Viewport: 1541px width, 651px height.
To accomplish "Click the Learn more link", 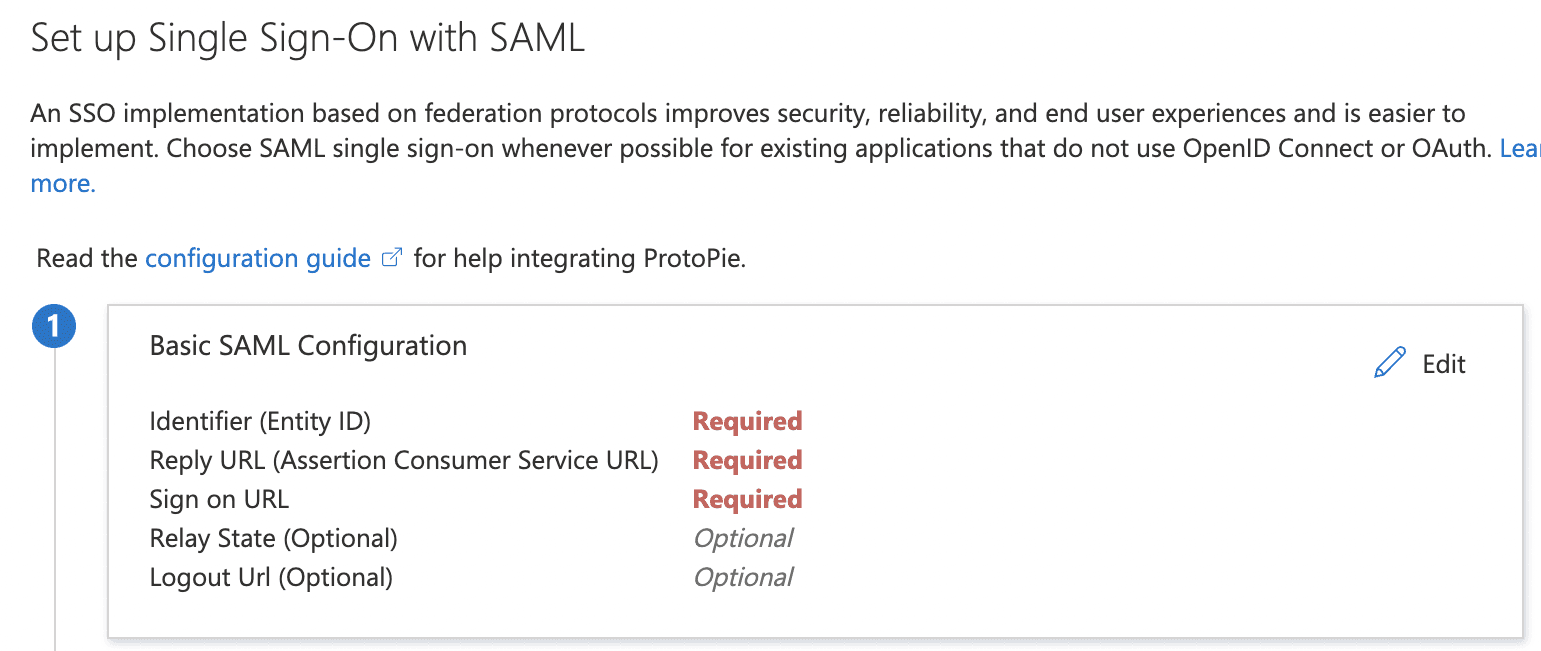I will (x=63, y=183).
